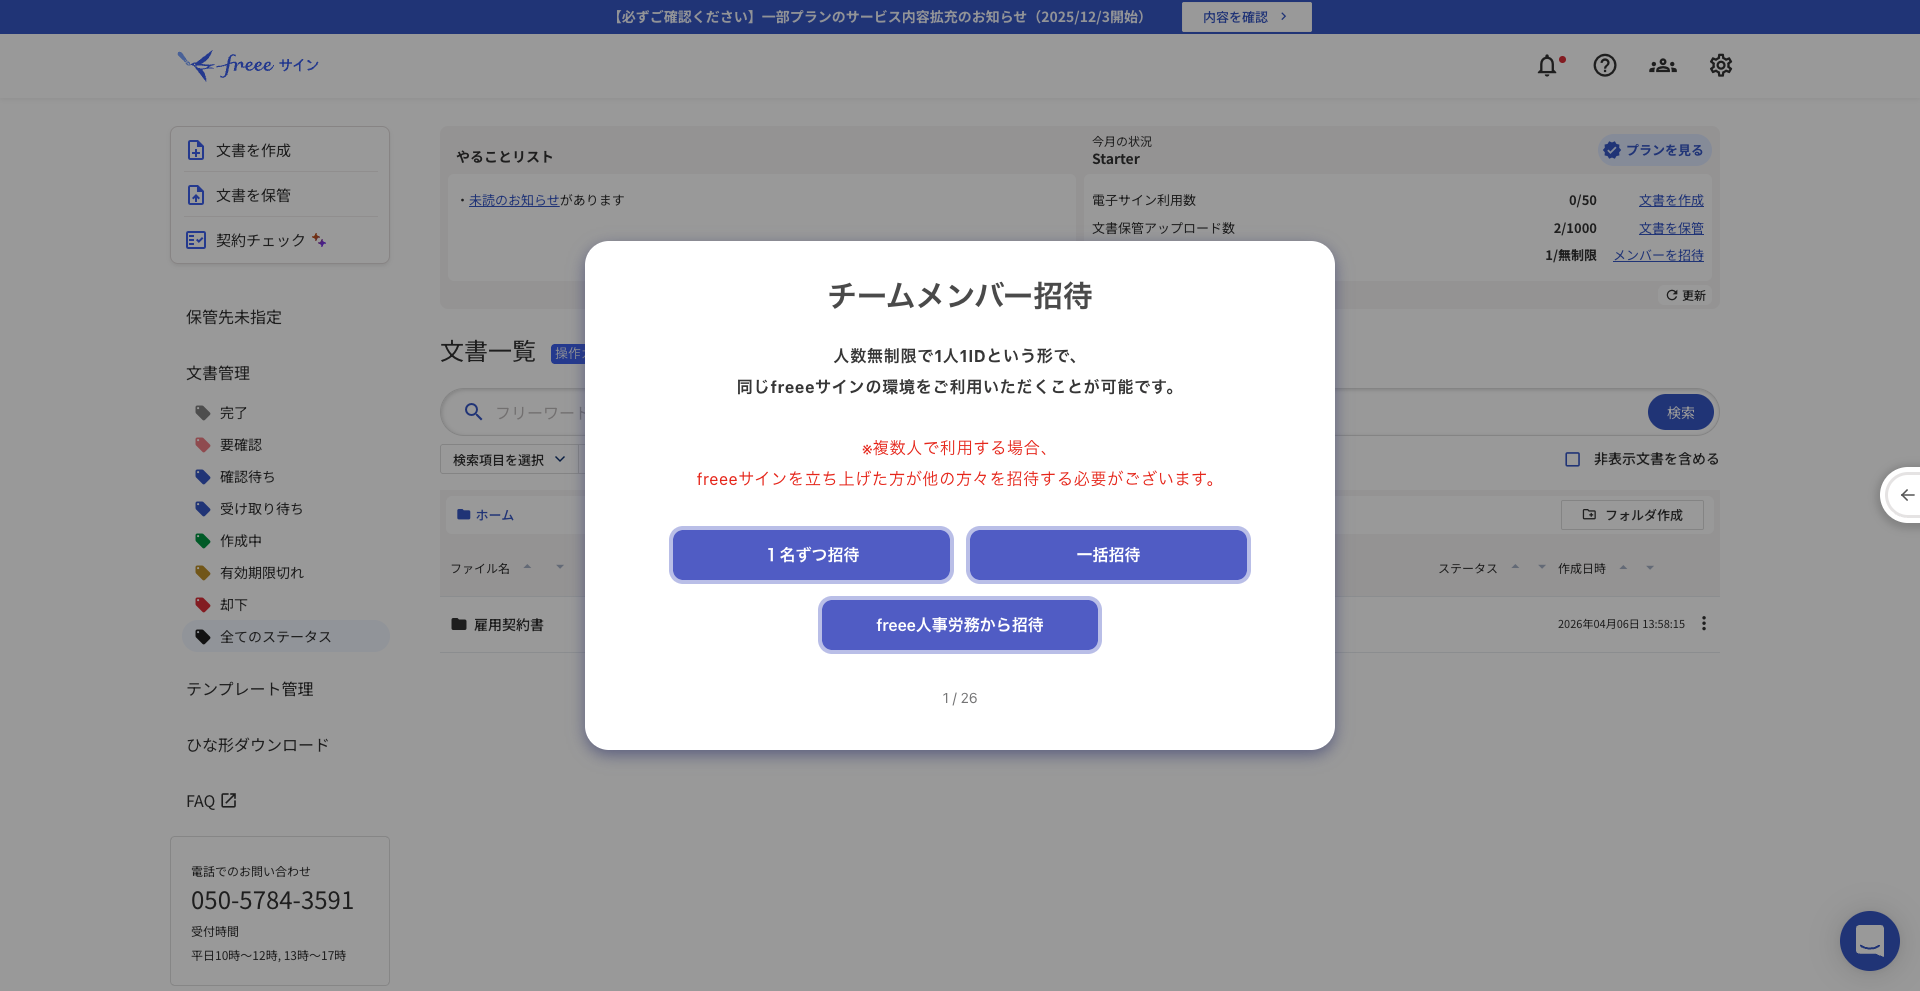Click the freee サイン logo
The height and width of the screenshot is (991, 1920).
coord(248,66)
